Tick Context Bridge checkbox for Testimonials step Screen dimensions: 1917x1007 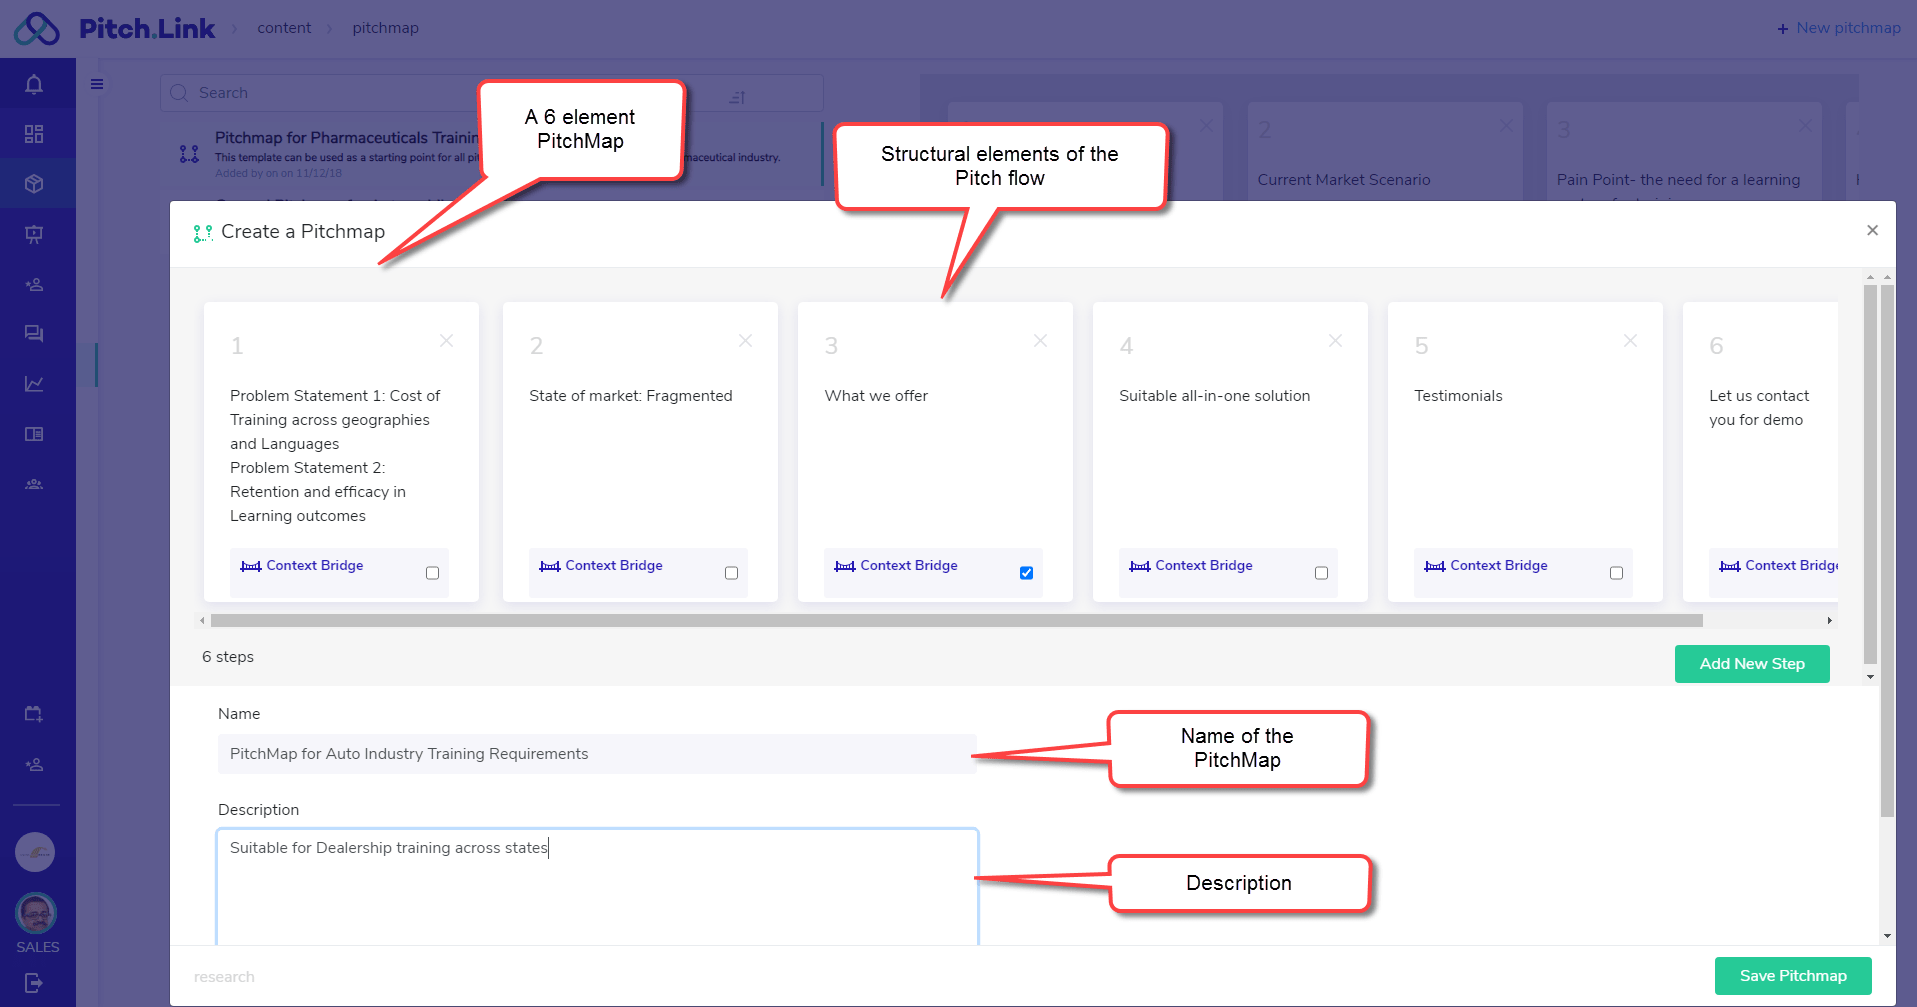pos(1616,573)
